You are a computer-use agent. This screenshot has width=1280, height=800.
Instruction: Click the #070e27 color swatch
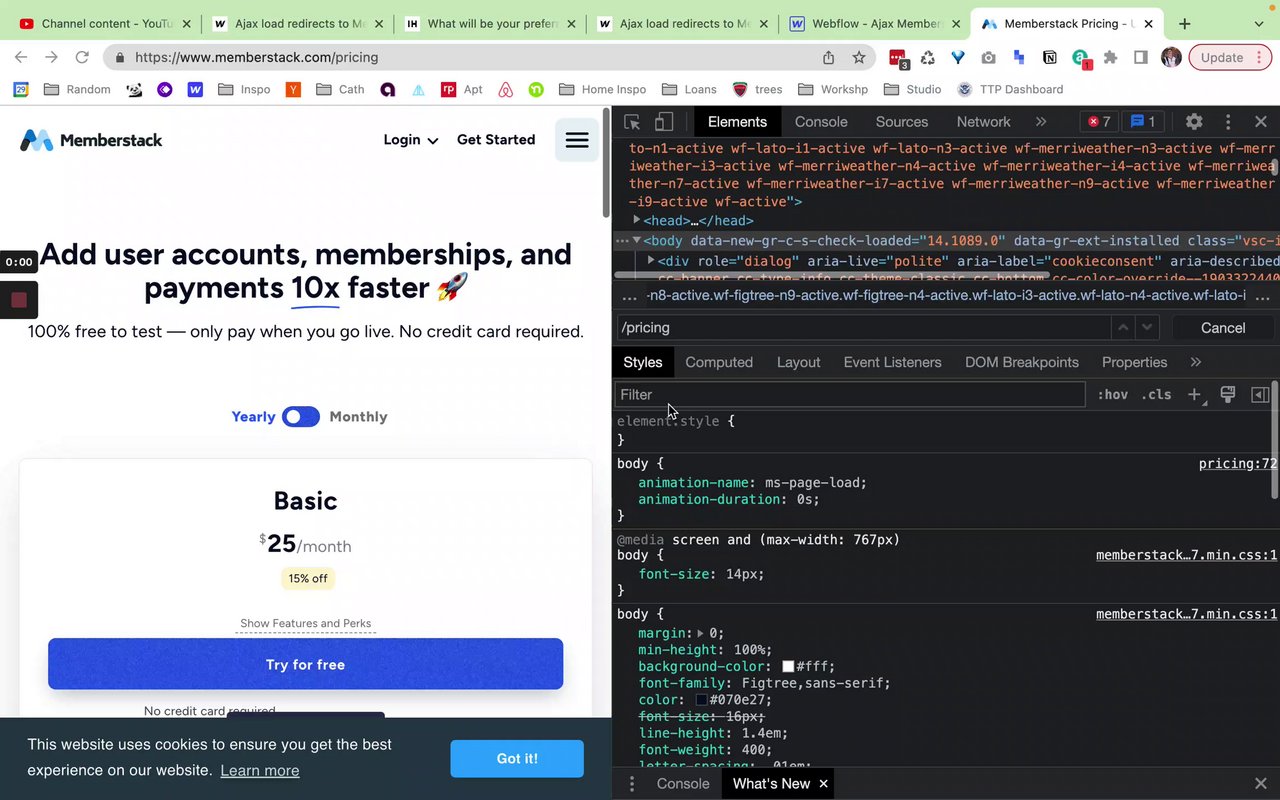[x=702, y=700]
